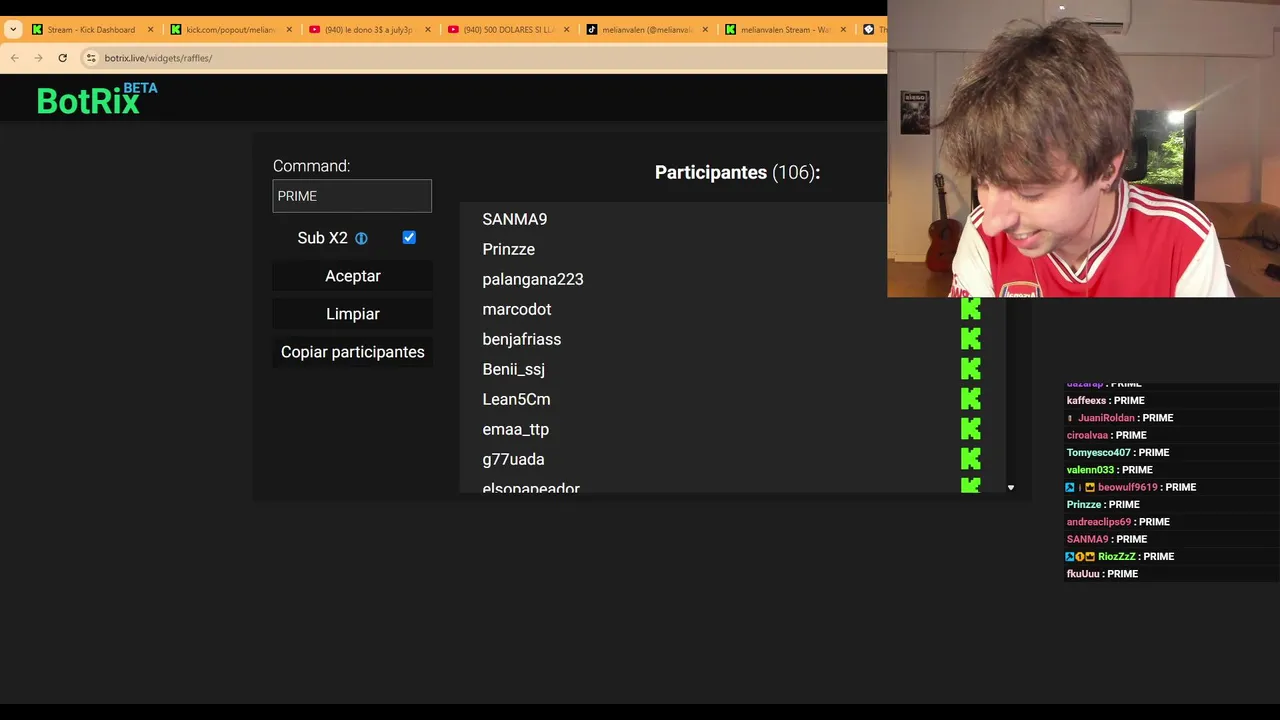The width and height of the screenshot is (1280, 720).
Task: Select participant emaa_ttp
Action: 516,429
